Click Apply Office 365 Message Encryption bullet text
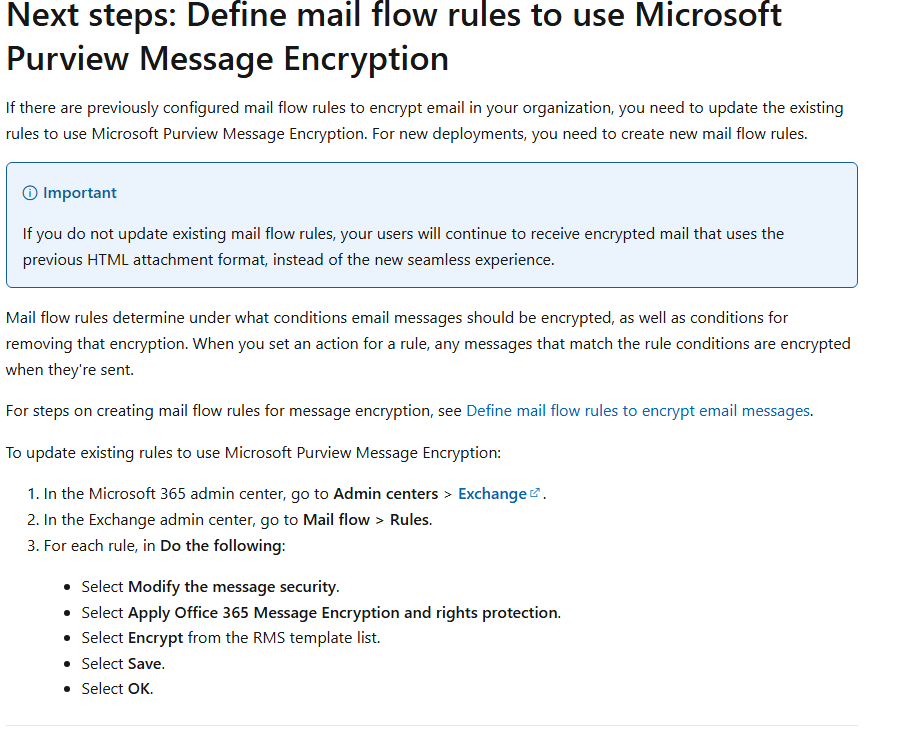 [321, 613]
